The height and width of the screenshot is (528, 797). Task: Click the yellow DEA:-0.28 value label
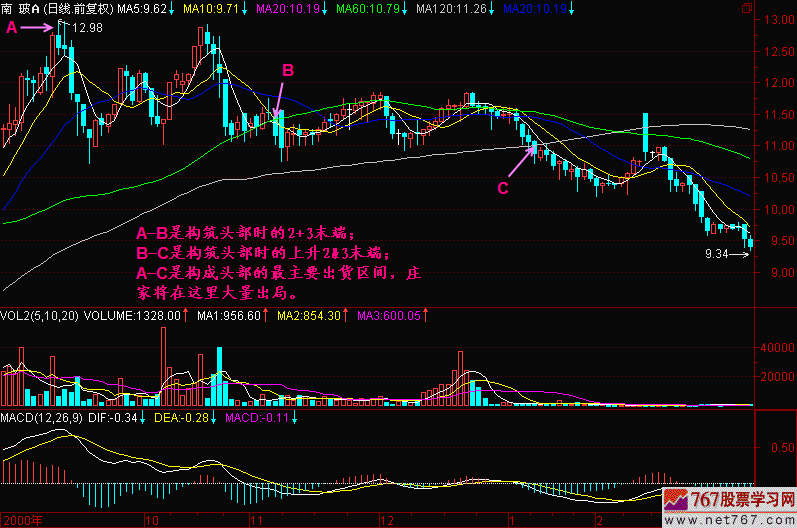pos(185,416)
